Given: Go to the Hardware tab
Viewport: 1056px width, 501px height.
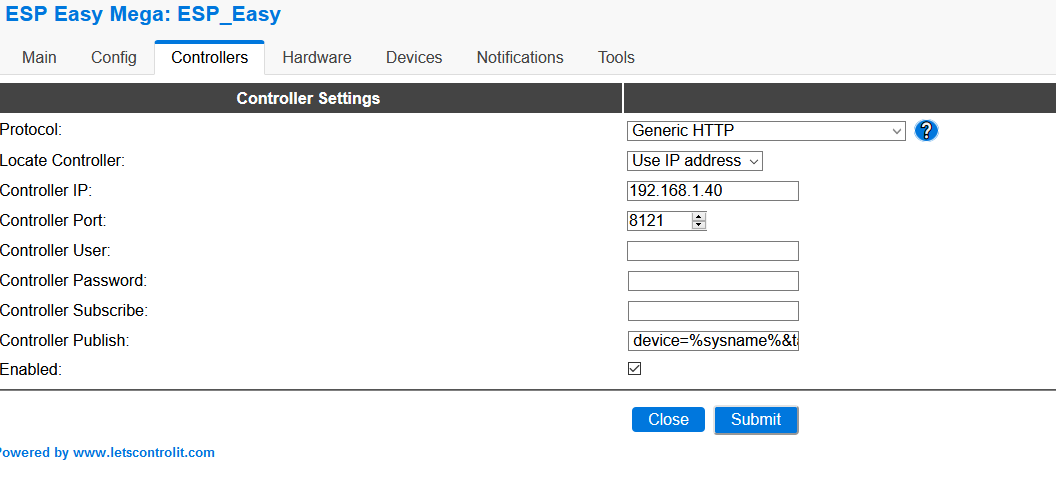Looking at the screenshot, I should click(x=316, y=58).
